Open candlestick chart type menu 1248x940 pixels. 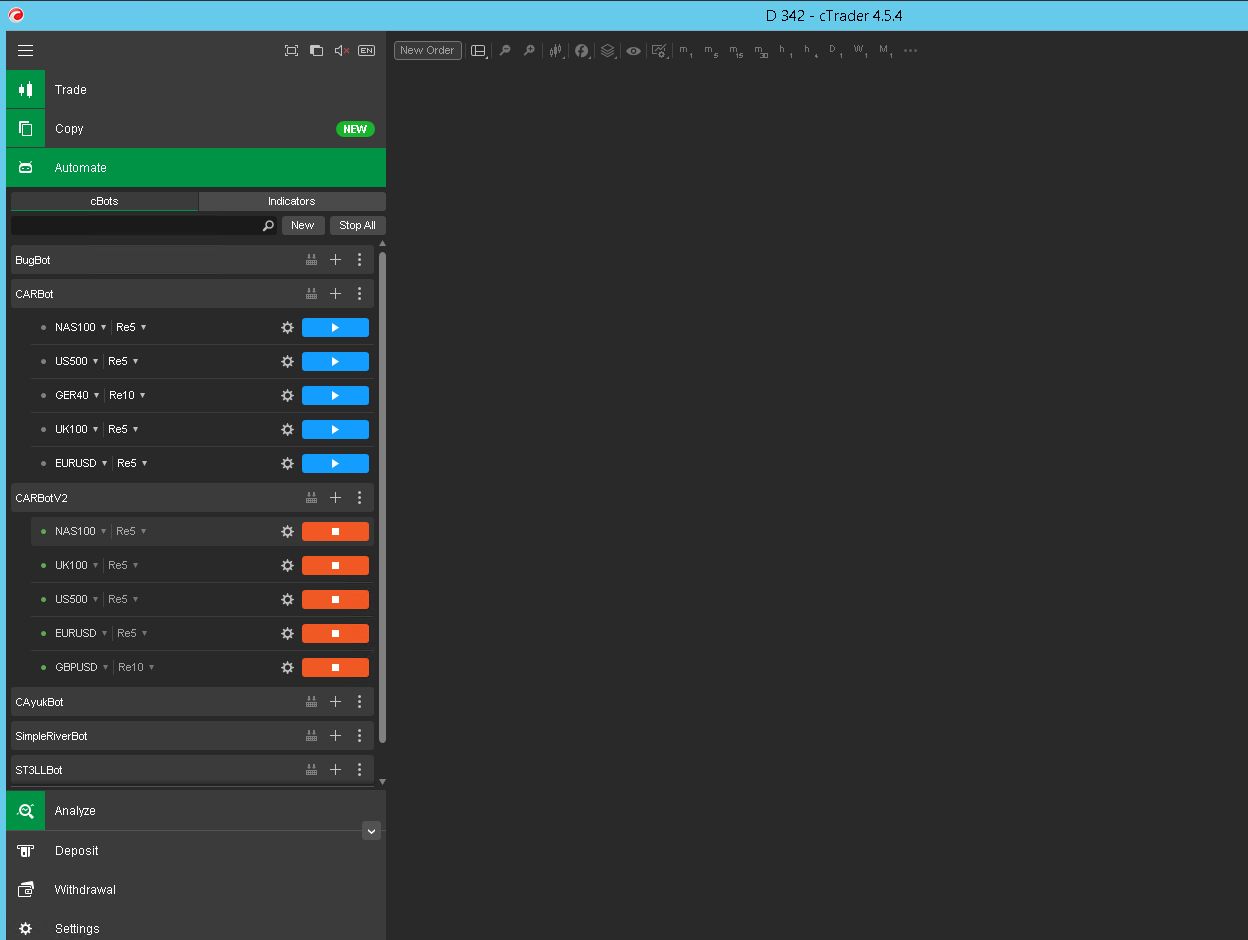click(x=556, y=50)
